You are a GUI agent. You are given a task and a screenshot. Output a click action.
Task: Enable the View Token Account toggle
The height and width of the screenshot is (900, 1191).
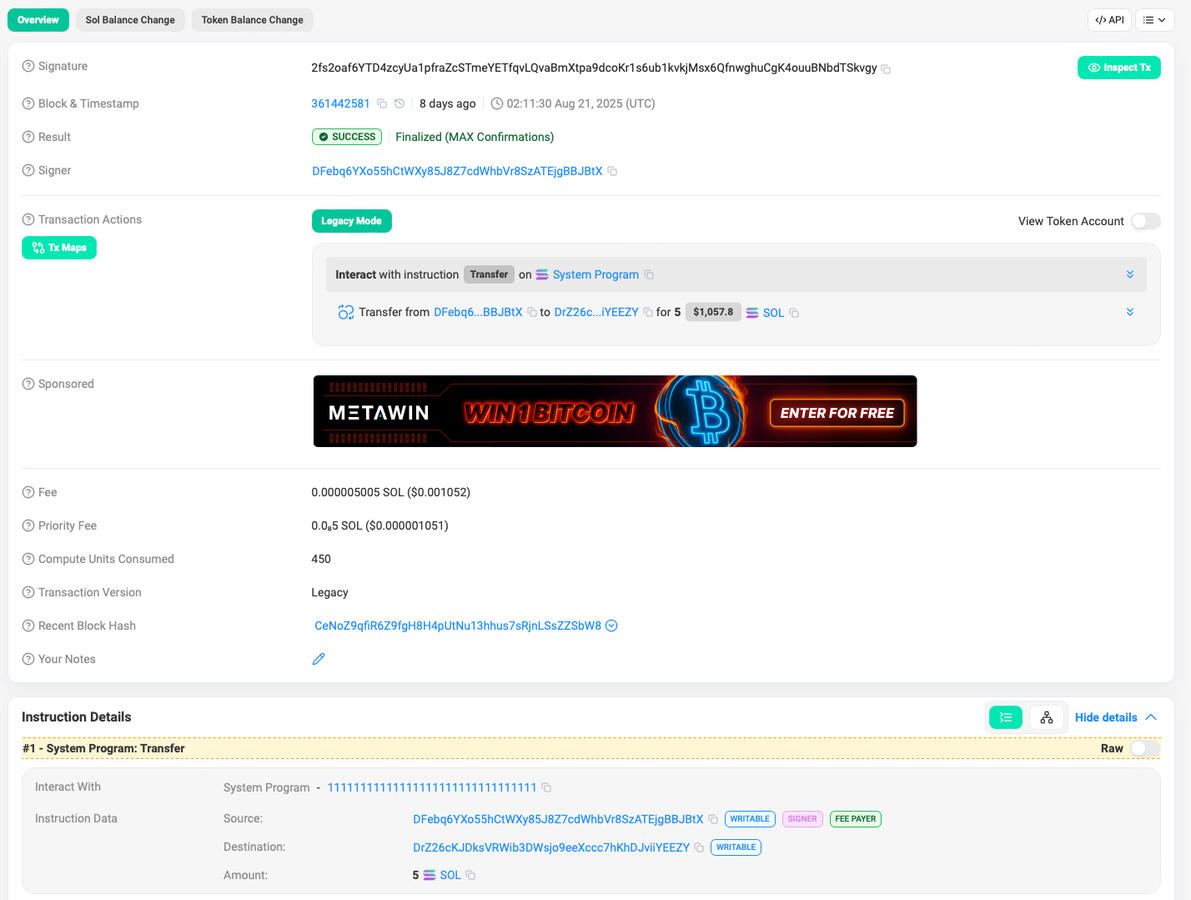point(1145,221)
